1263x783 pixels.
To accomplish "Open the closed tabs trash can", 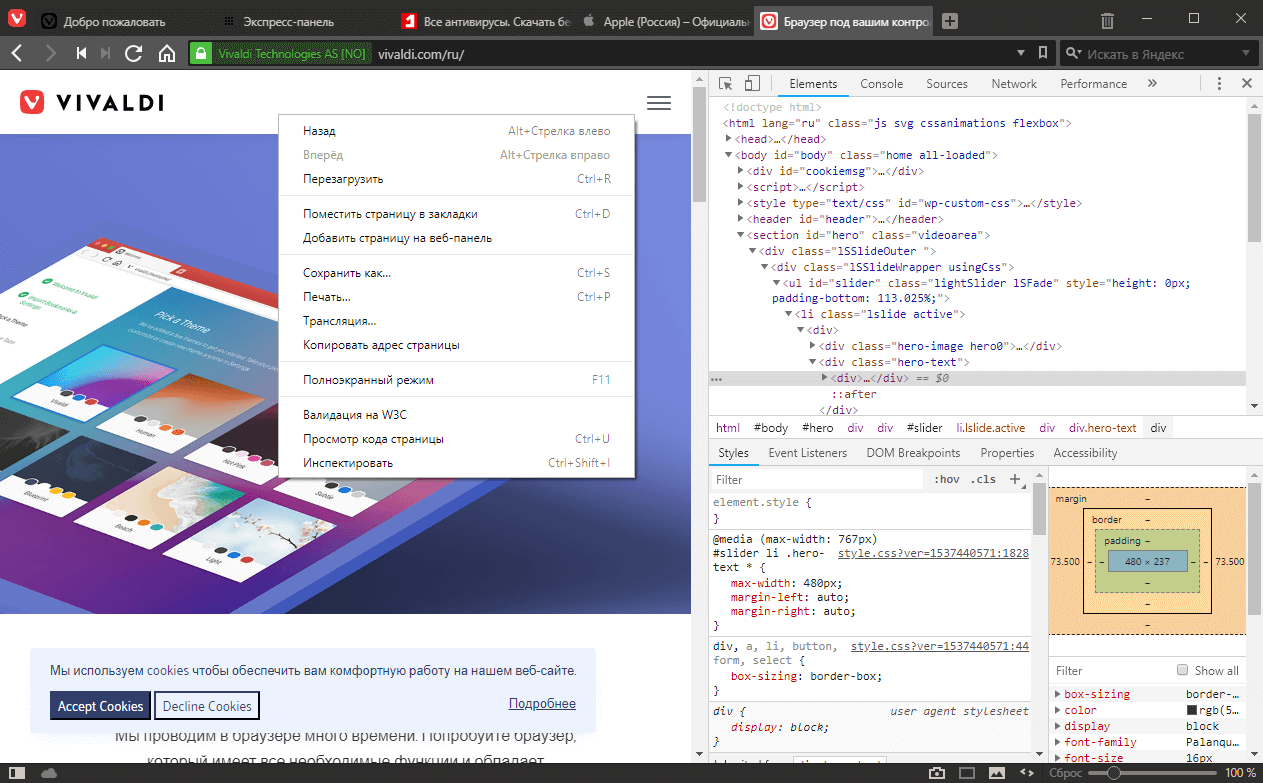I will click(x=1107, y=20).
